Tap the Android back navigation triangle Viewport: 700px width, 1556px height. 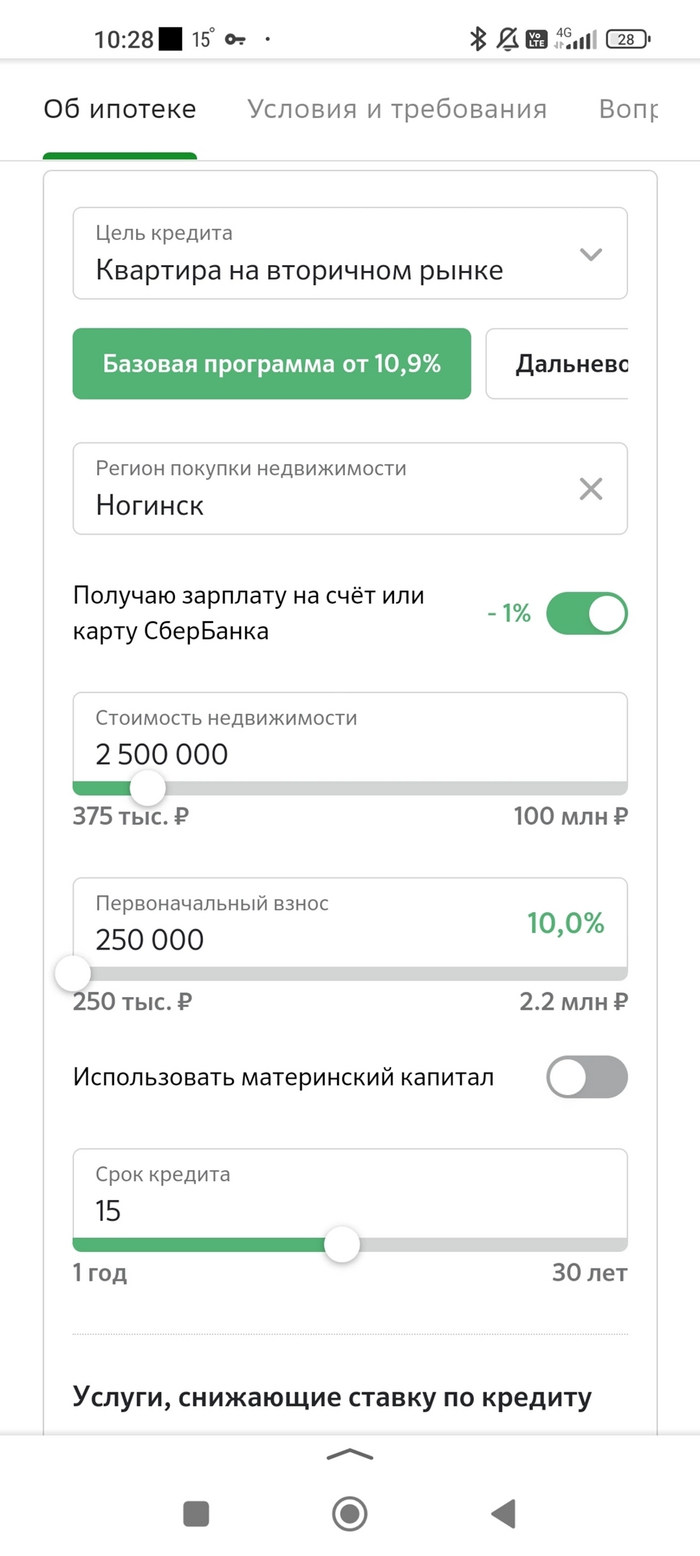[x=503, y=1514]
